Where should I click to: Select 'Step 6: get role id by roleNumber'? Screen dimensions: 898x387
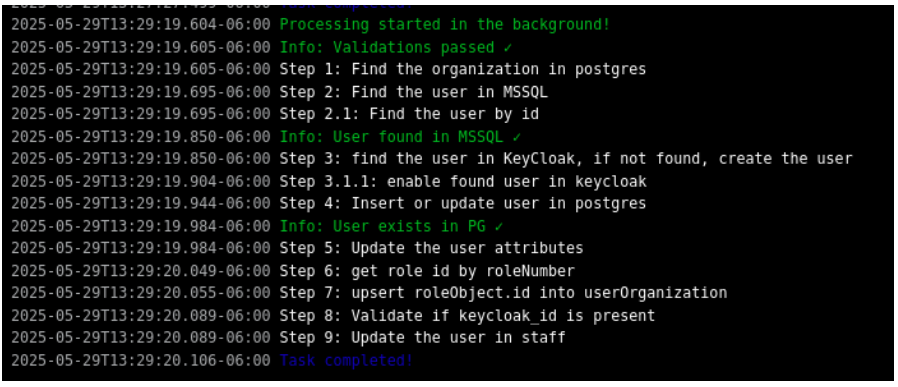coord(427,271)
